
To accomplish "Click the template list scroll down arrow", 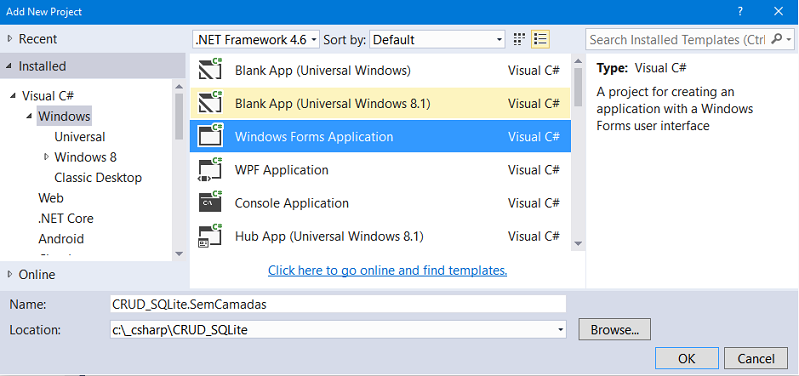I will pos(578,244).
